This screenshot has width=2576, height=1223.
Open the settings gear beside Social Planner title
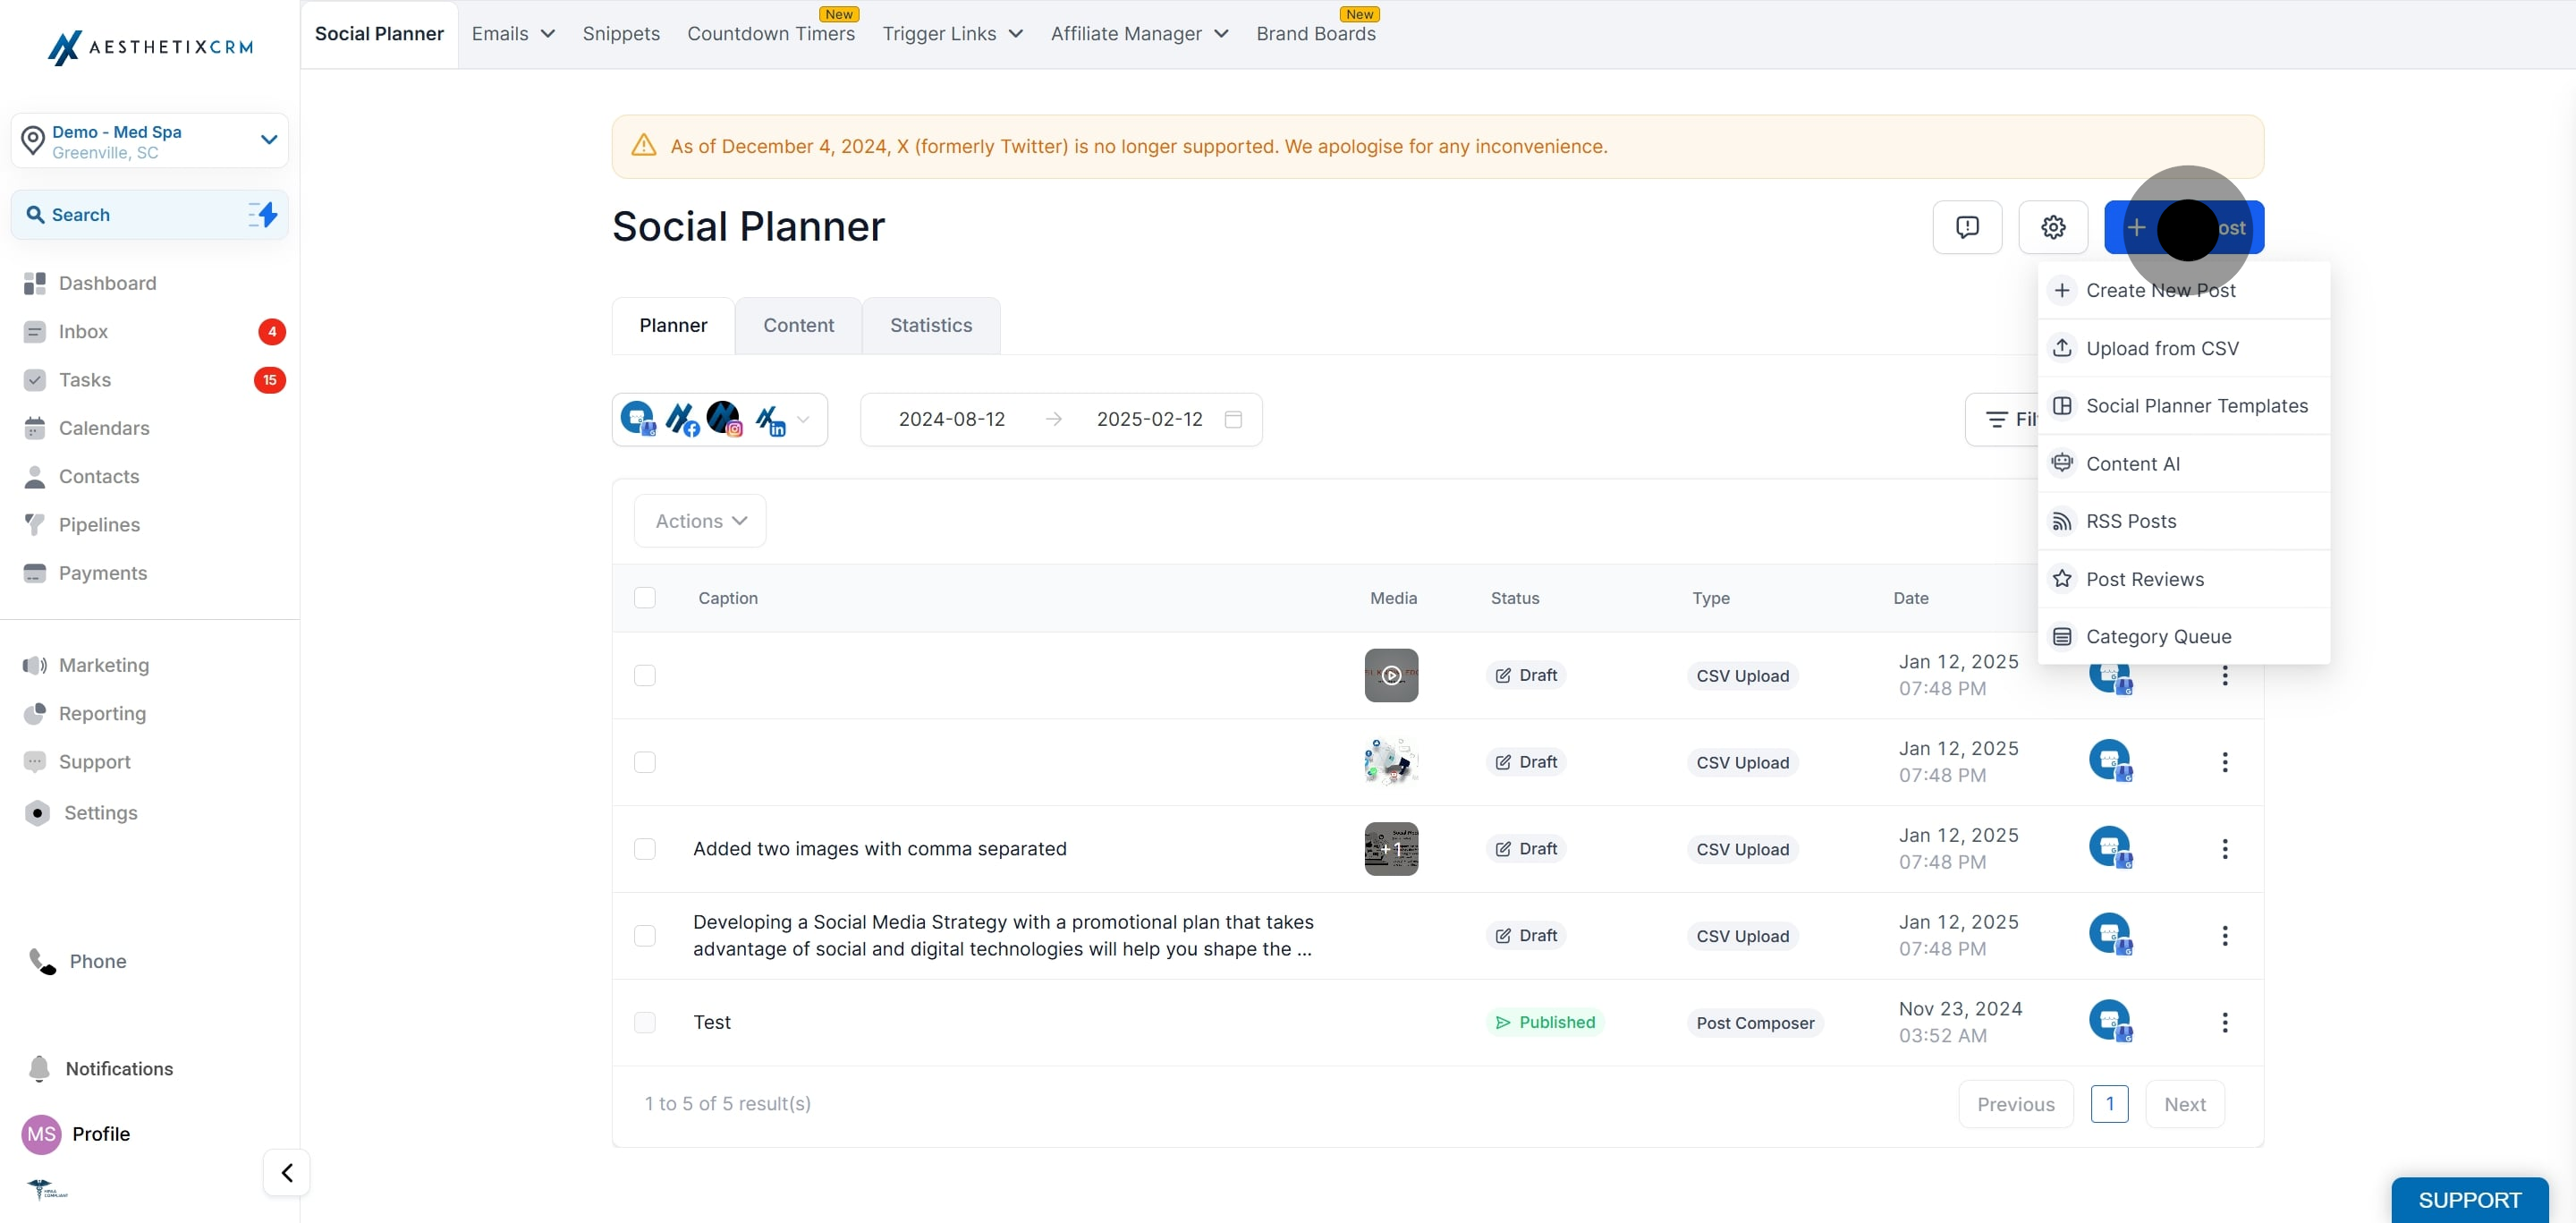[2053, 227]
